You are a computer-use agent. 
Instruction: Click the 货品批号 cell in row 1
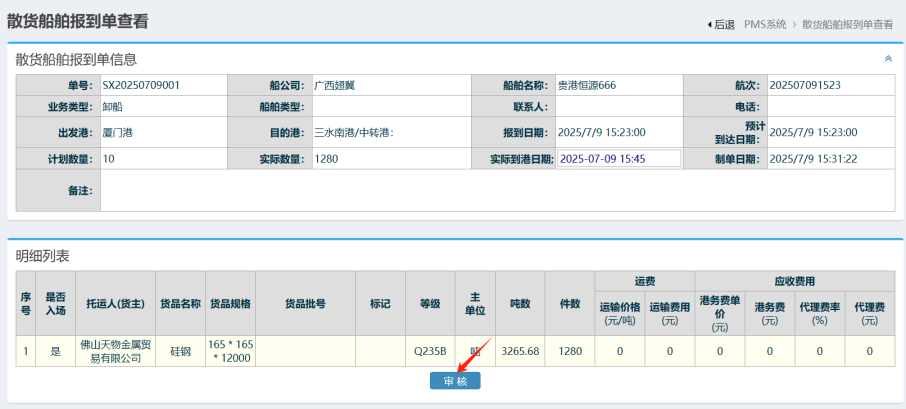pyautogui.click(x=305, y=351)
